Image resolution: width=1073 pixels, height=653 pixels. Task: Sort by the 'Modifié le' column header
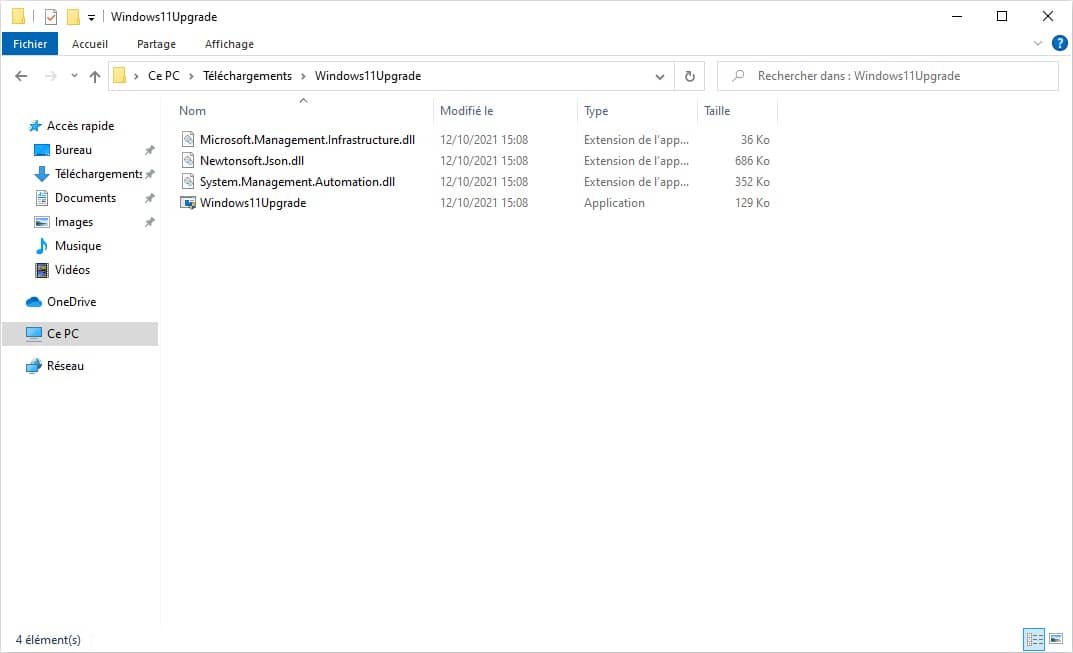click(x=466, y=111)
